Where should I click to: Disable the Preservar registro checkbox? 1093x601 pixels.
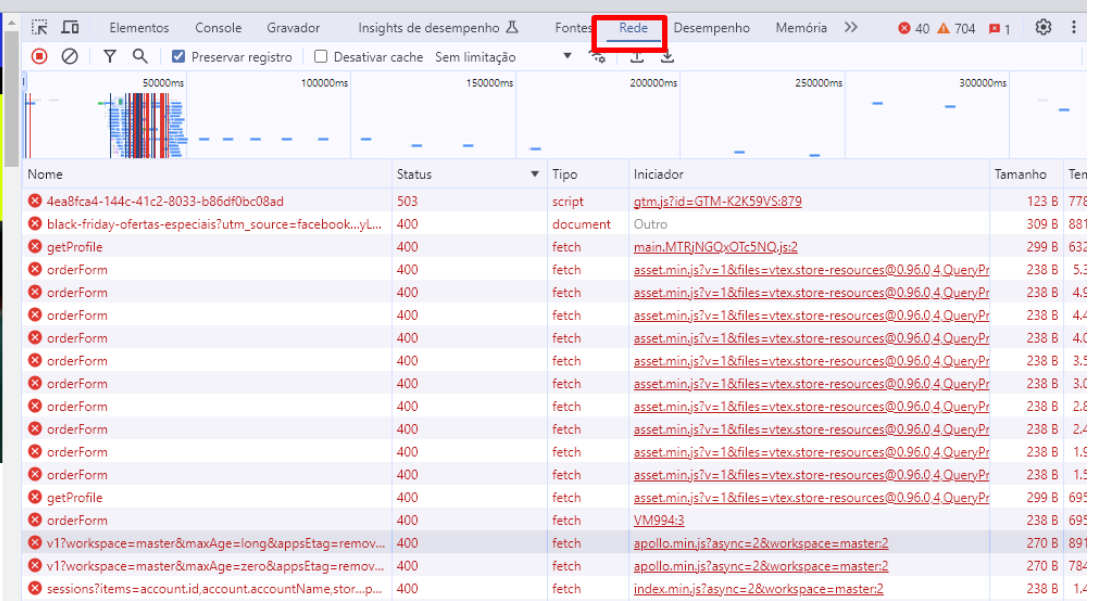(x=178, y=57)
